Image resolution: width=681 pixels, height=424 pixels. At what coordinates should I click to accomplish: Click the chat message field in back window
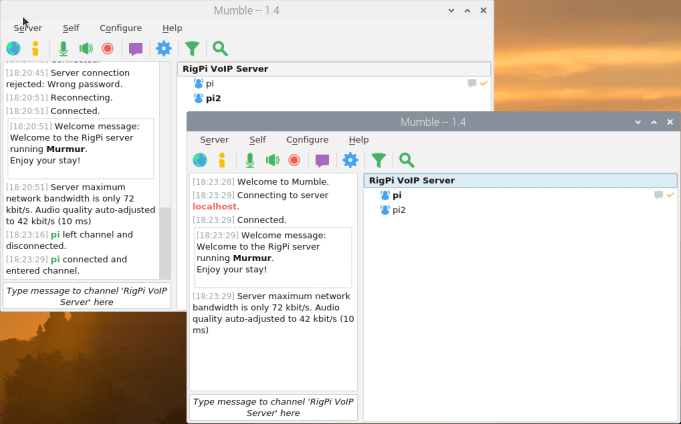[87, 296]
